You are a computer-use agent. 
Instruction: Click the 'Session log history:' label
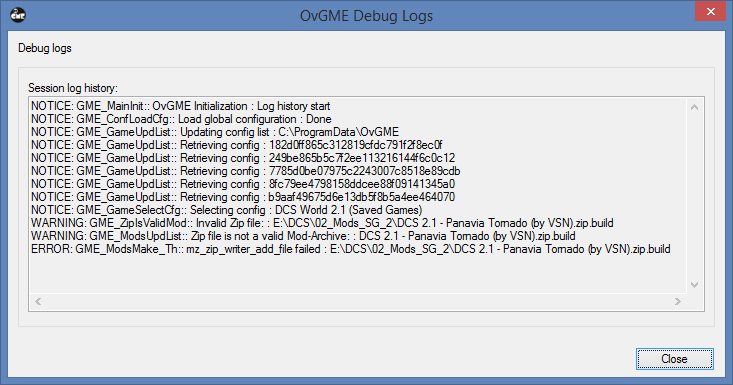point(73,88)
